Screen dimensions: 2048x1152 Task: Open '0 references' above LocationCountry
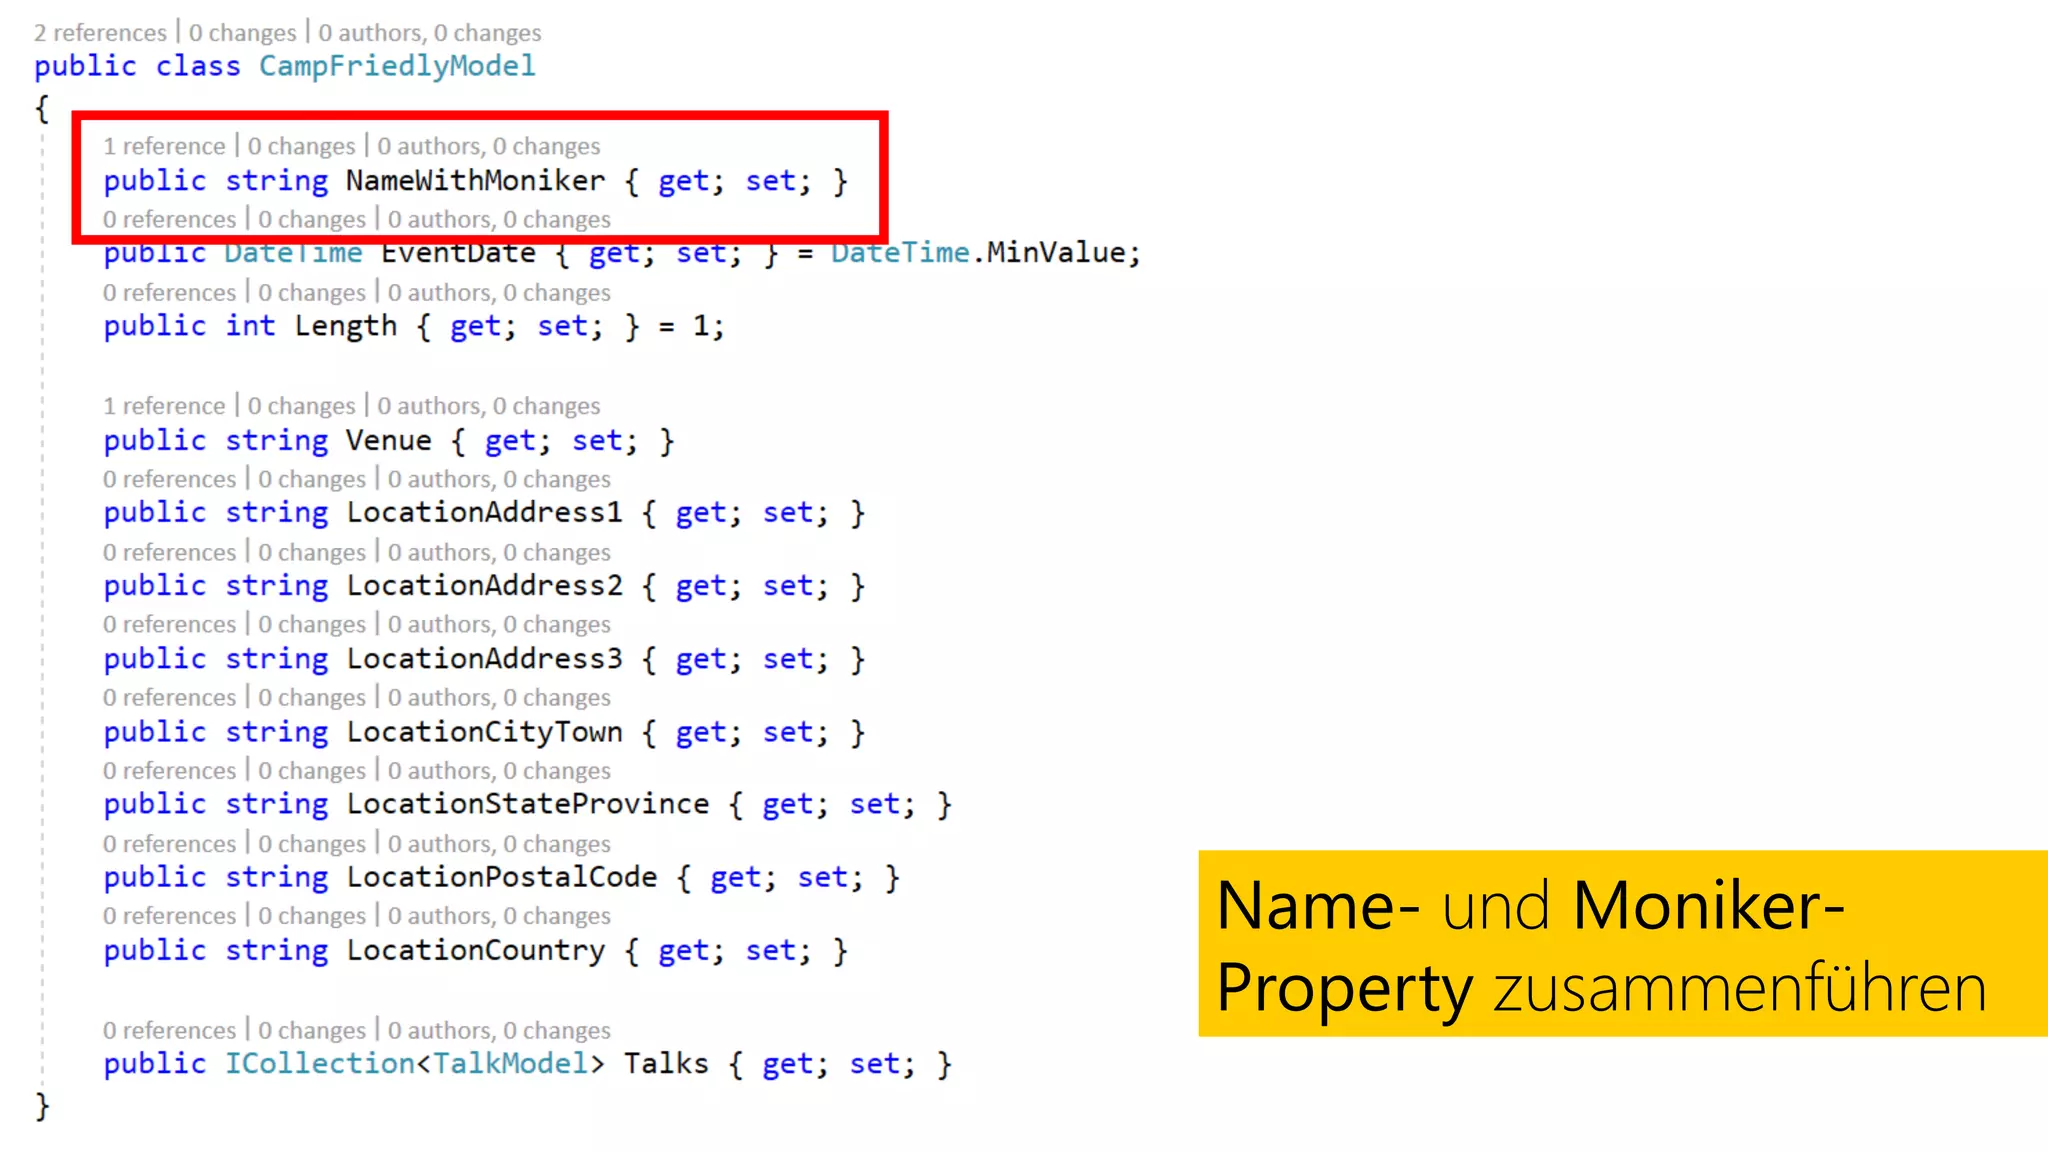(169, 916)
